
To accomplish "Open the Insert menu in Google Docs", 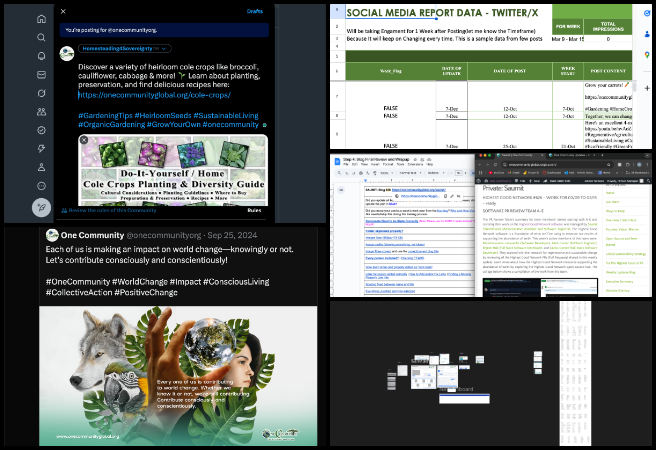I will point(375,164).
